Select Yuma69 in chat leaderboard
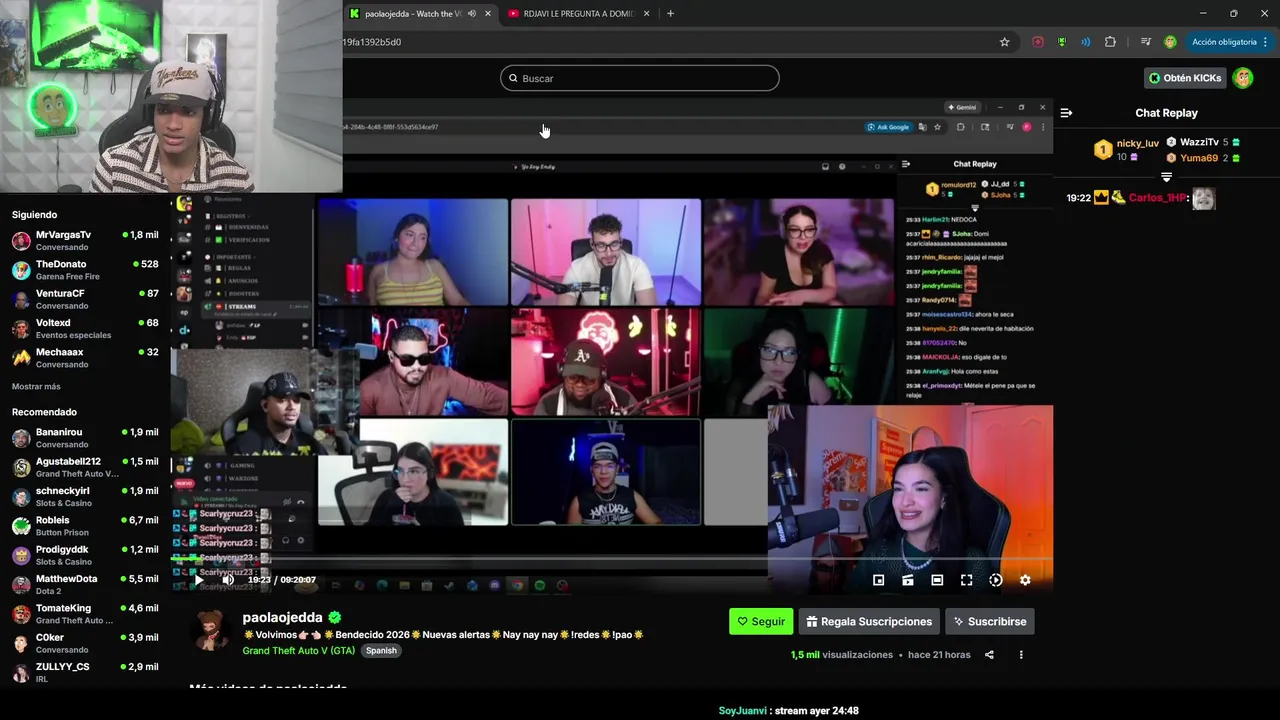The width and height of the screenshot is (1280, 720). pos(1203,158)
